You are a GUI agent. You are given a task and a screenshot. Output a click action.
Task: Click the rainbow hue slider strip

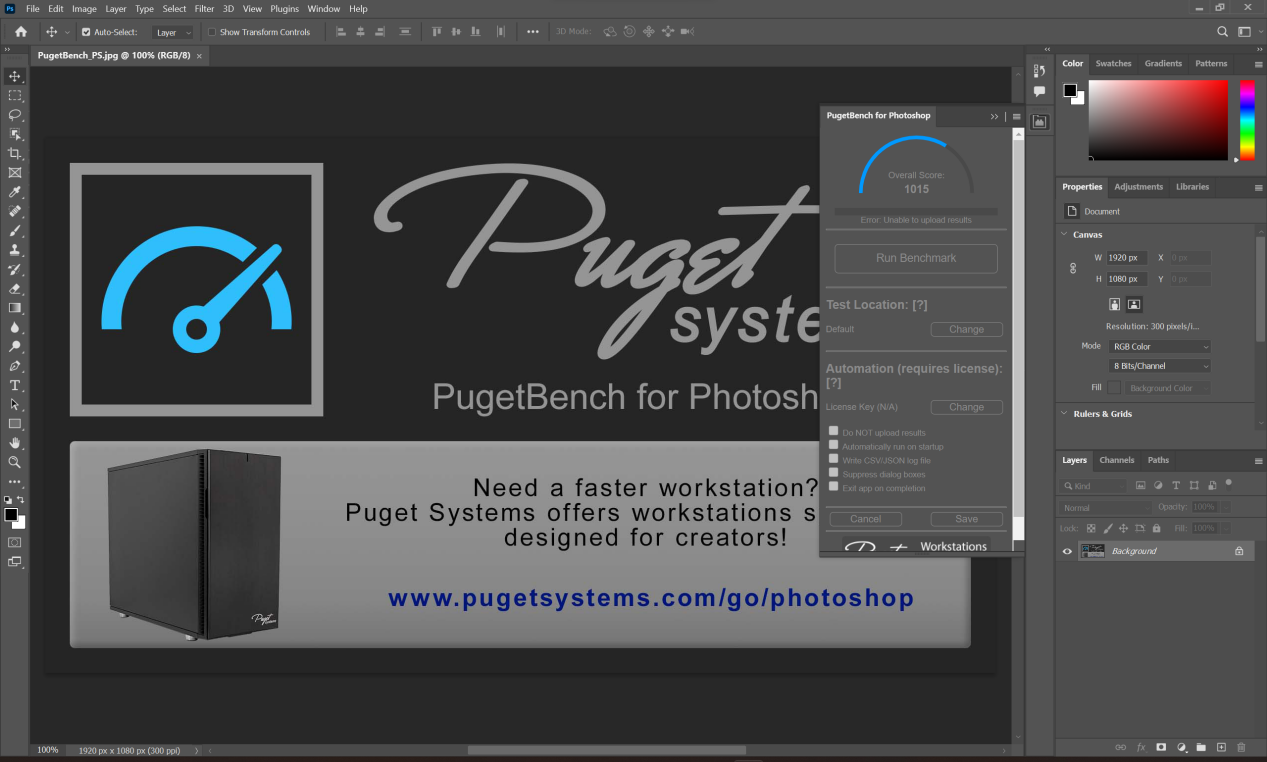tap(1246, 118)
